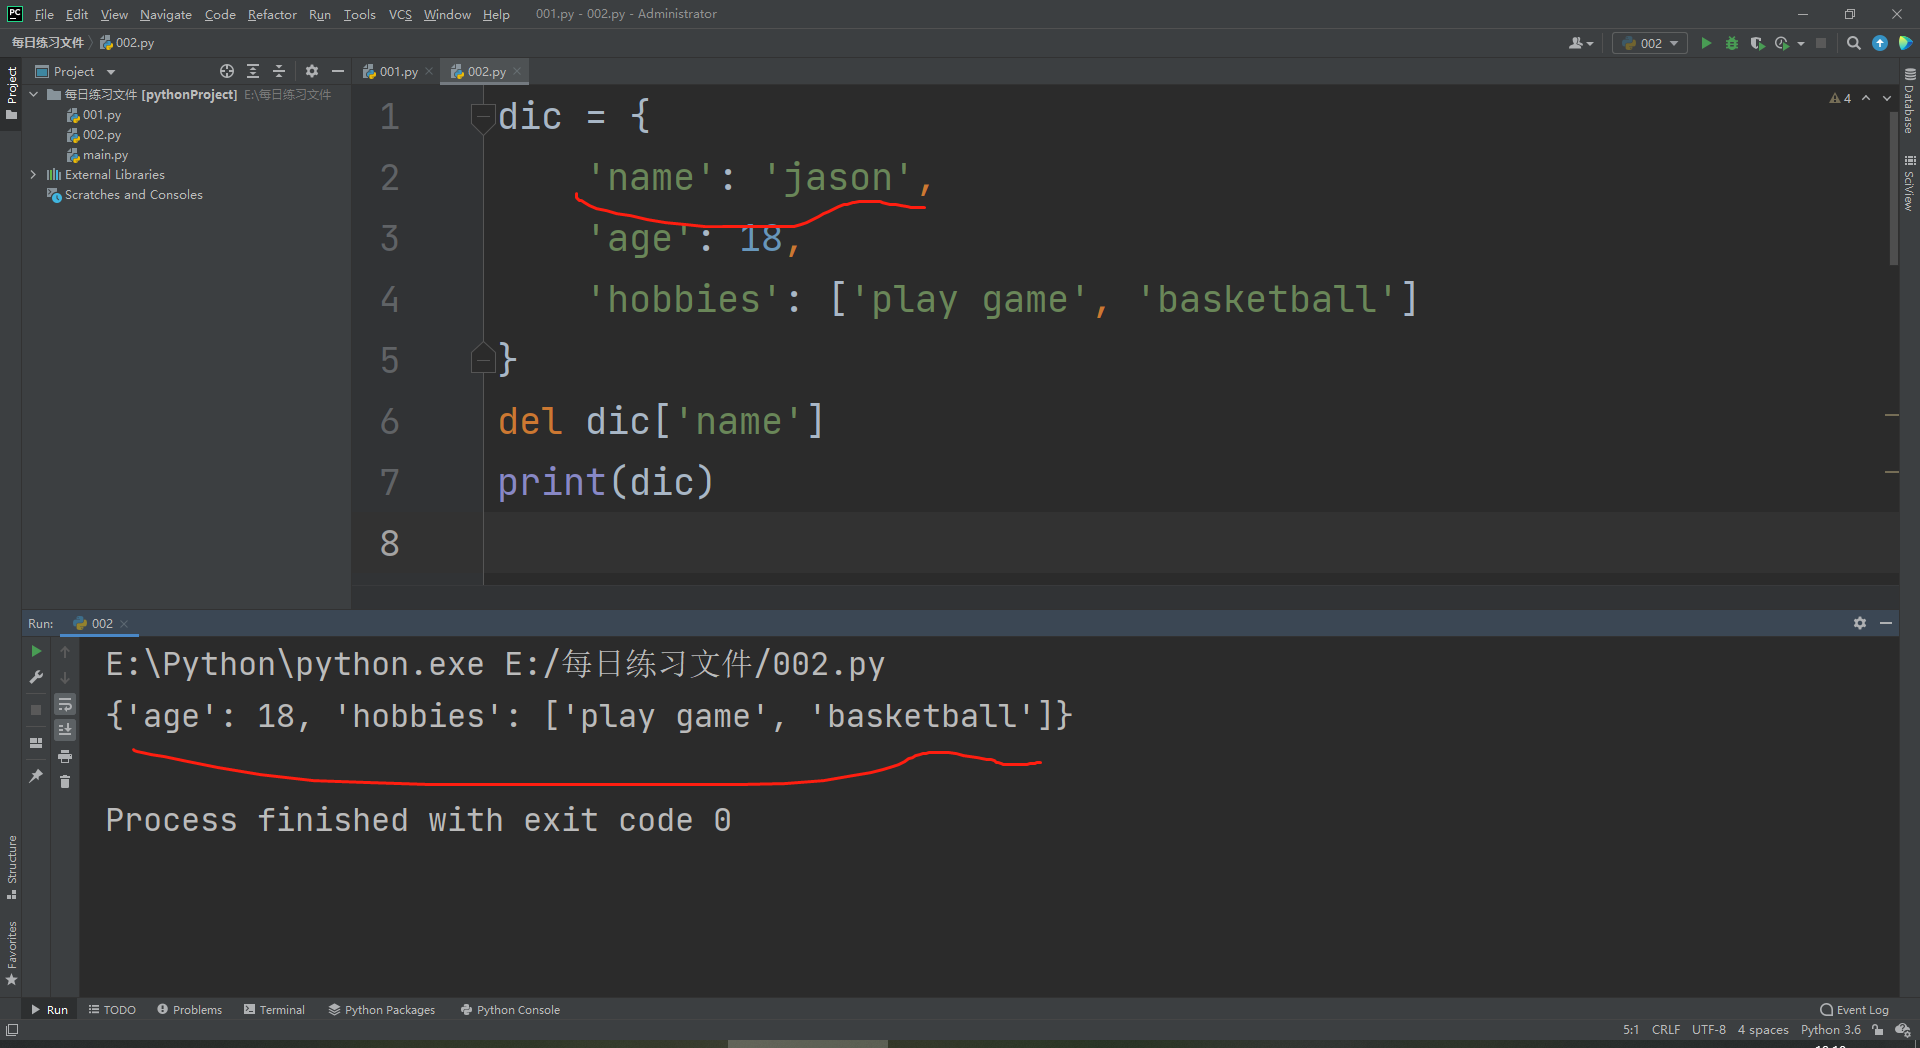This screenshot has height=1048, width=1920.
Task: Click the warnings count indicator in editor
Action: pyautogui.click(x=1840, y=98)
